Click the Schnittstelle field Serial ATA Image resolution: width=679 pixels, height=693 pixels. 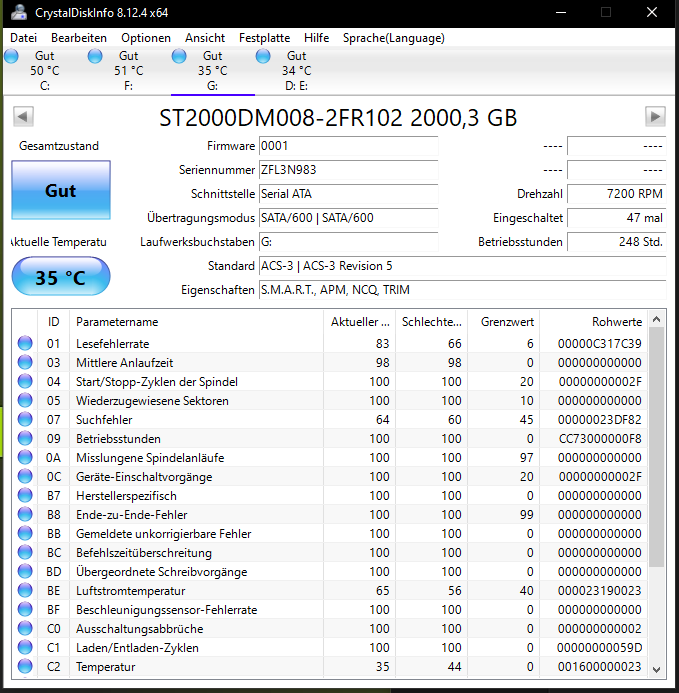pos(348,194)
